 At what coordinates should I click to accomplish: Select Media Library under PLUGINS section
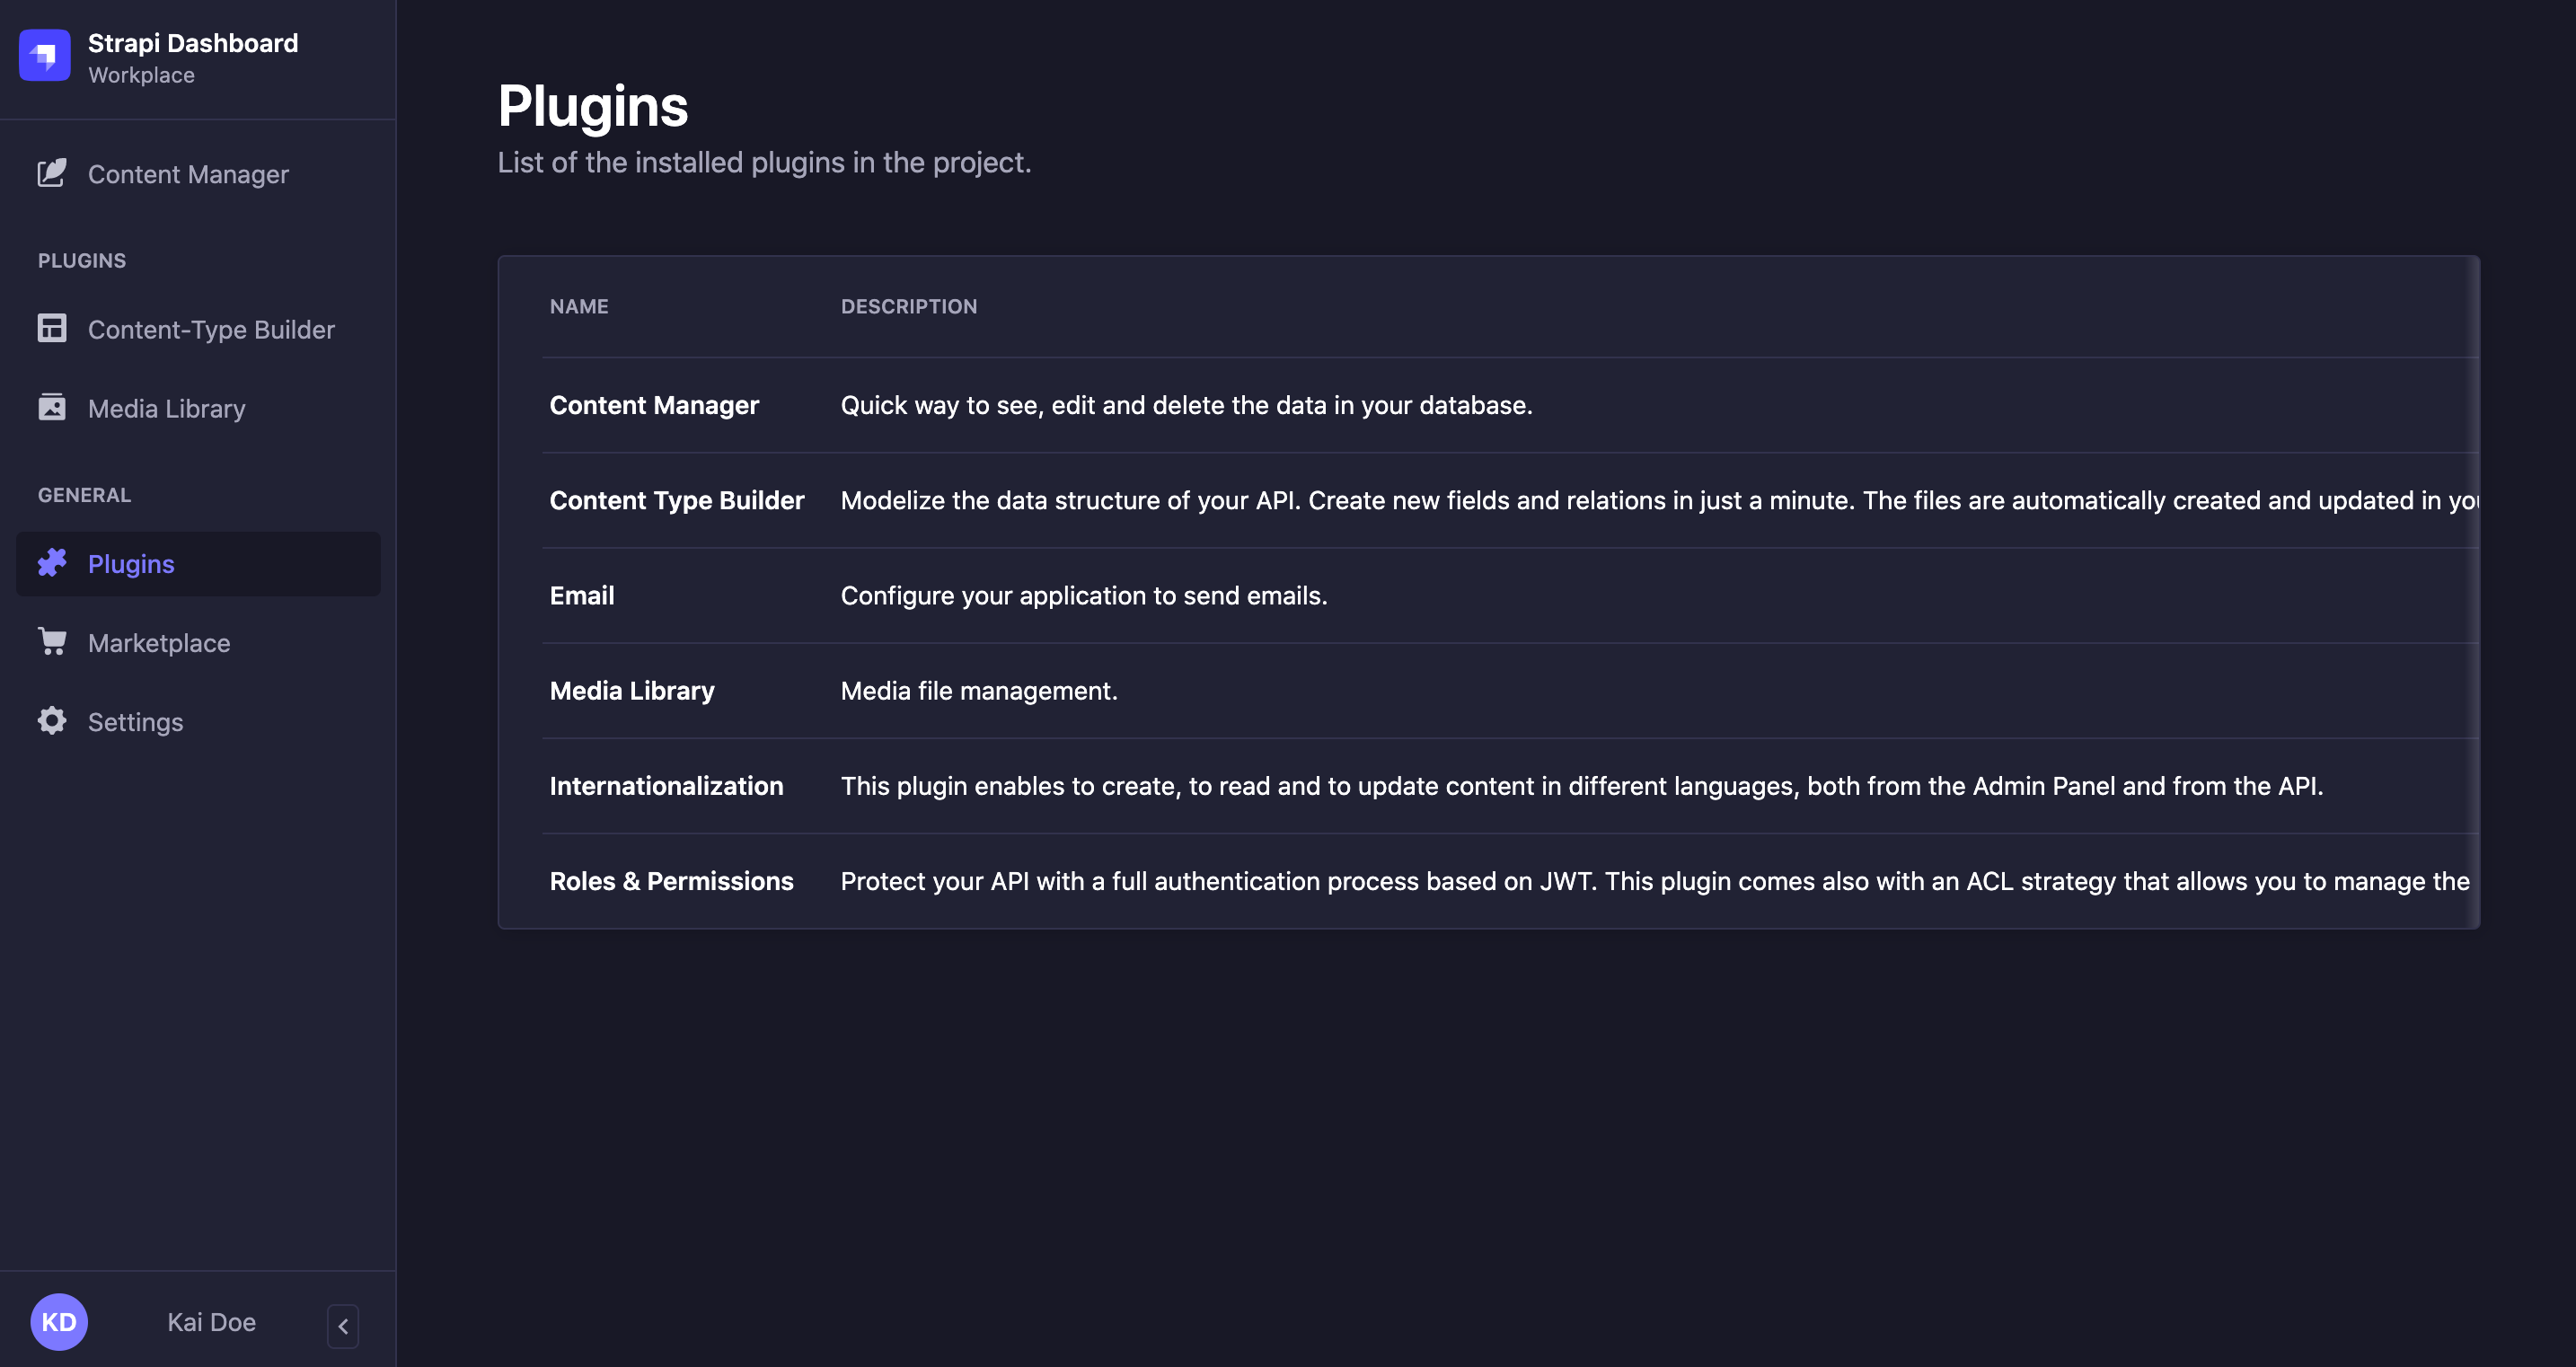click(165, 407)
